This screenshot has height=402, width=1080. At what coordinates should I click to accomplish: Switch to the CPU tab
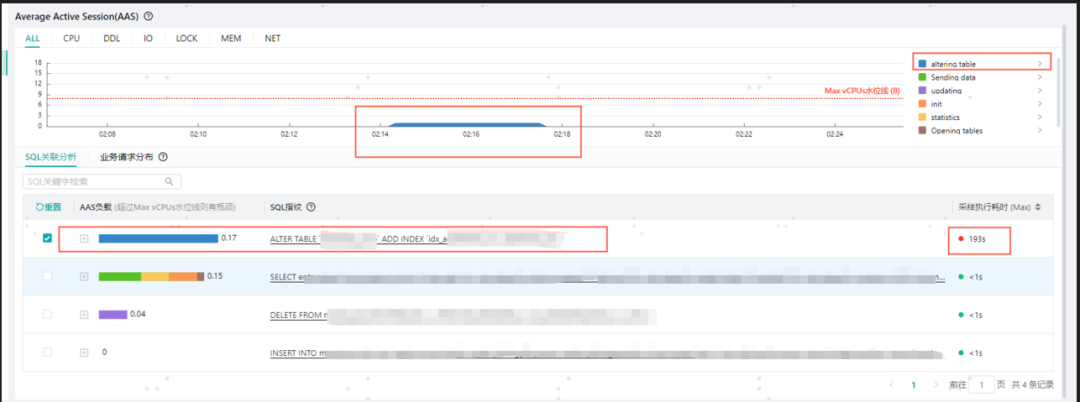72,39
